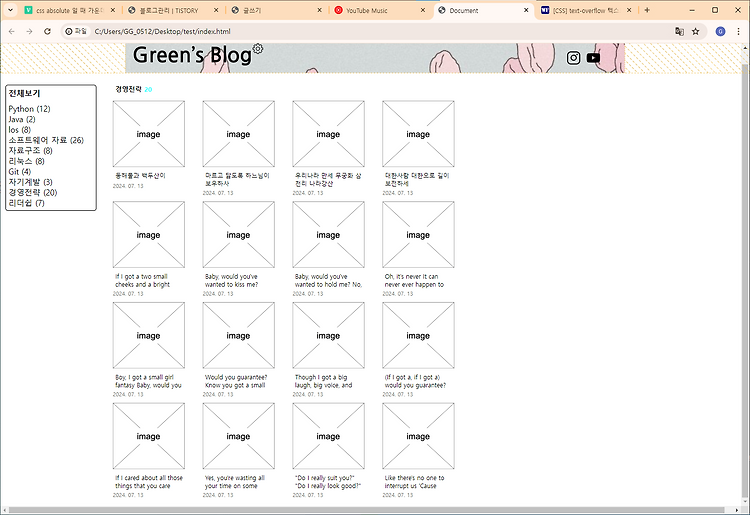Close the css absolute tab

click(113, 10)
